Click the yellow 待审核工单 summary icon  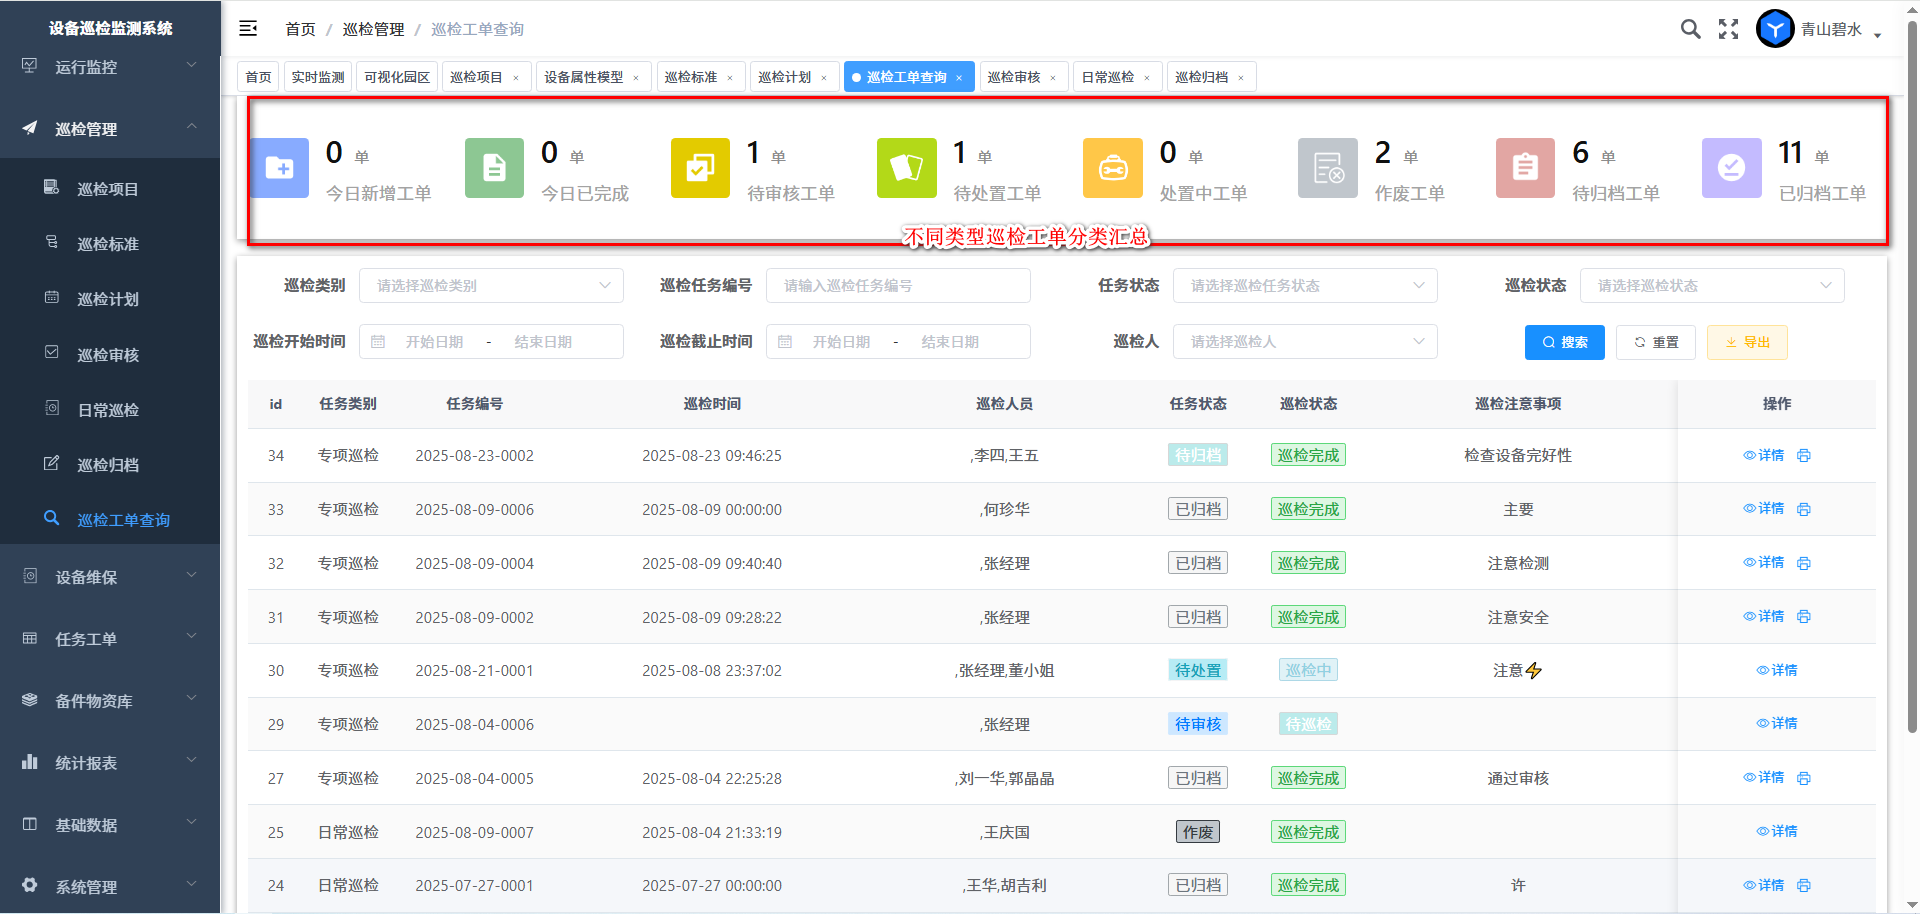point(700,168)
